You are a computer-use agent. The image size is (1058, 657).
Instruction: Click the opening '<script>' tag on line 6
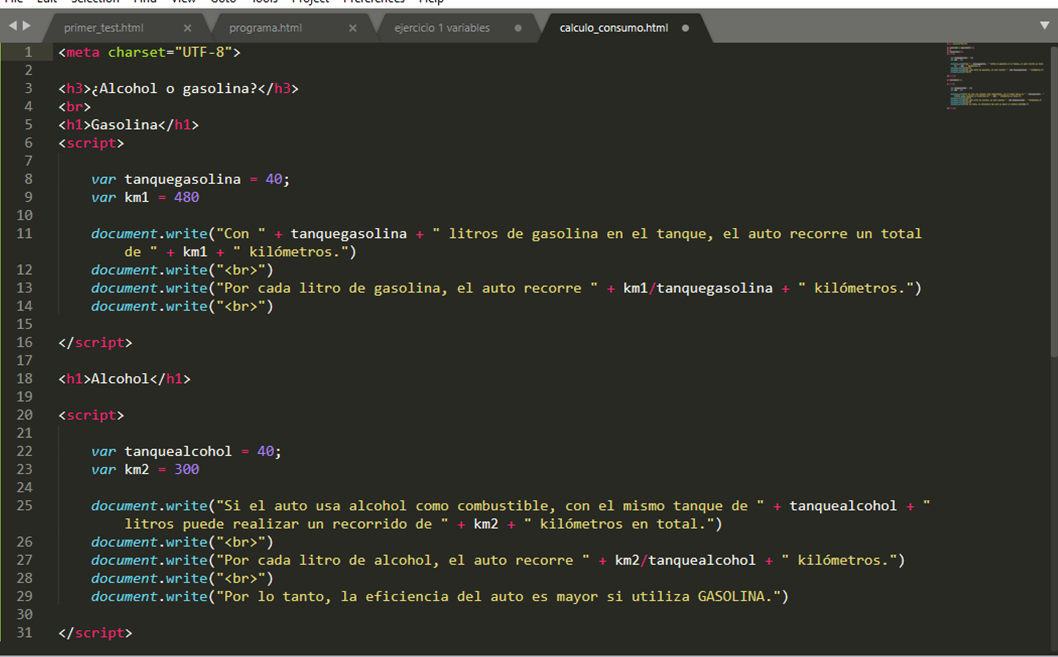[x=91, y=143]
